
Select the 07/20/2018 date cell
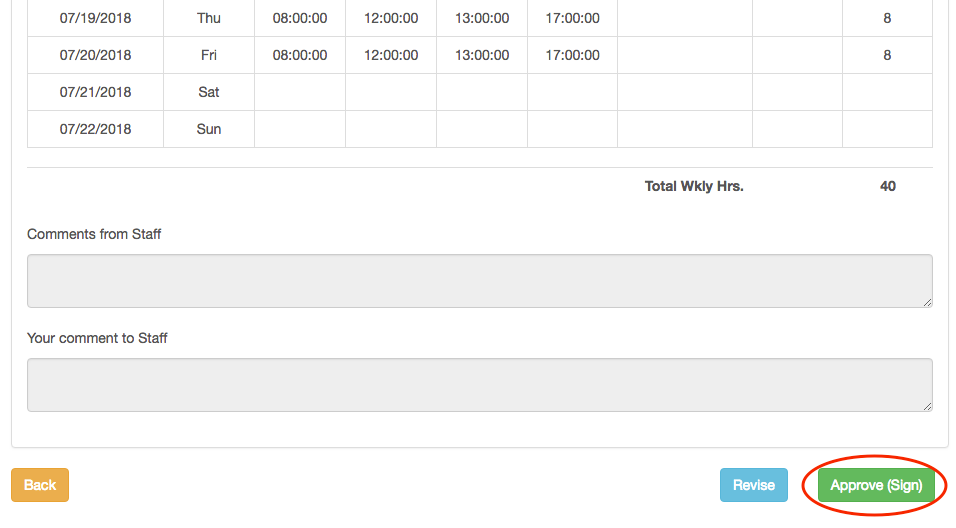tap(96, 55)
